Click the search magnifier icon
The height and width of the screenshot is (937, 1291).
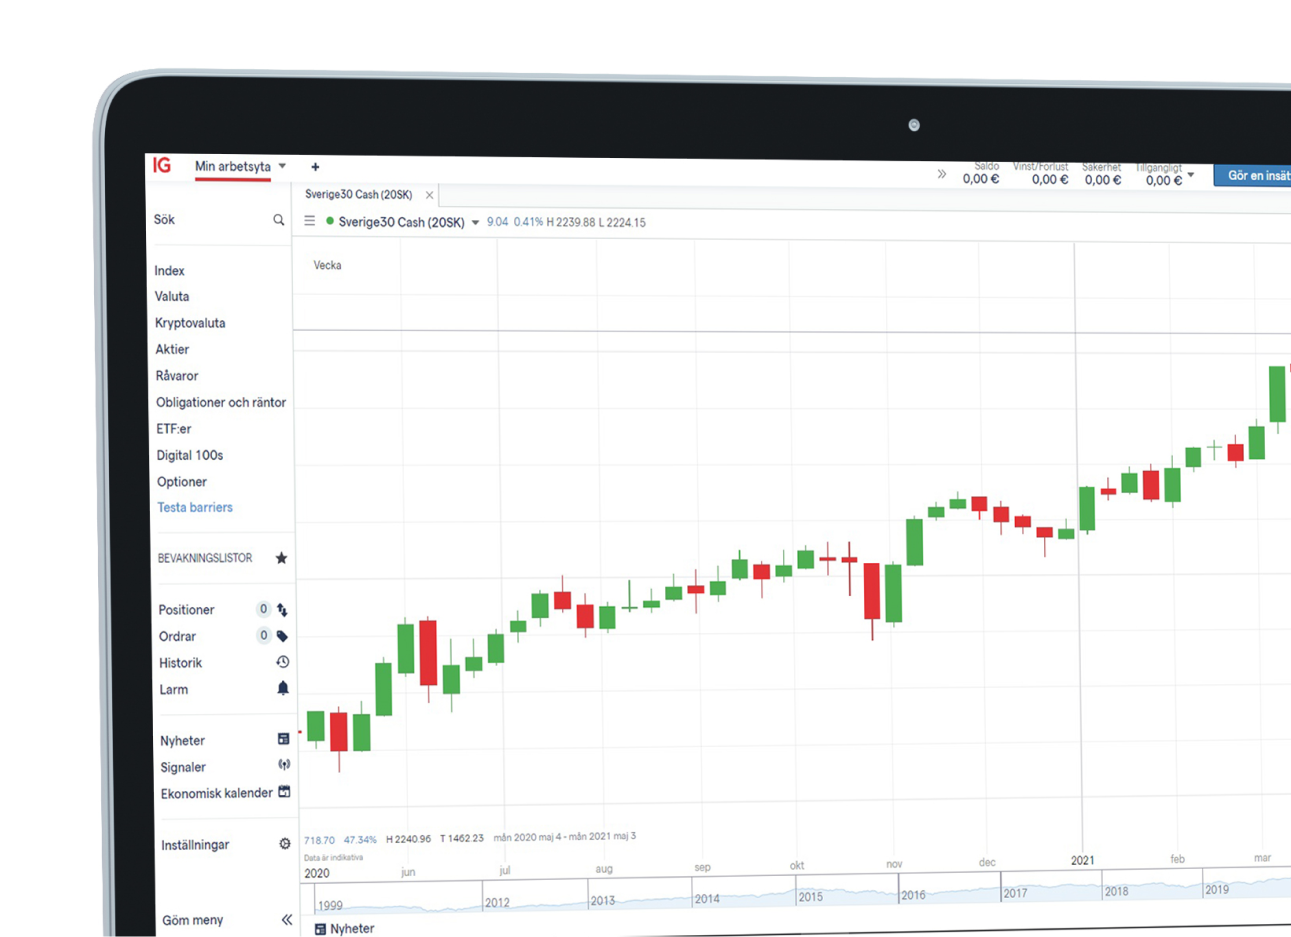pyautogui.click(x=279, y=220)
